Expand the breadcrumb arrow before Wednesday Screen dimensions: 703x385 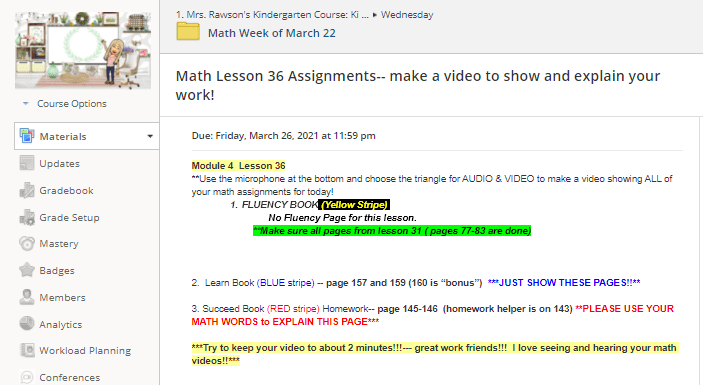tap(375, 15)
